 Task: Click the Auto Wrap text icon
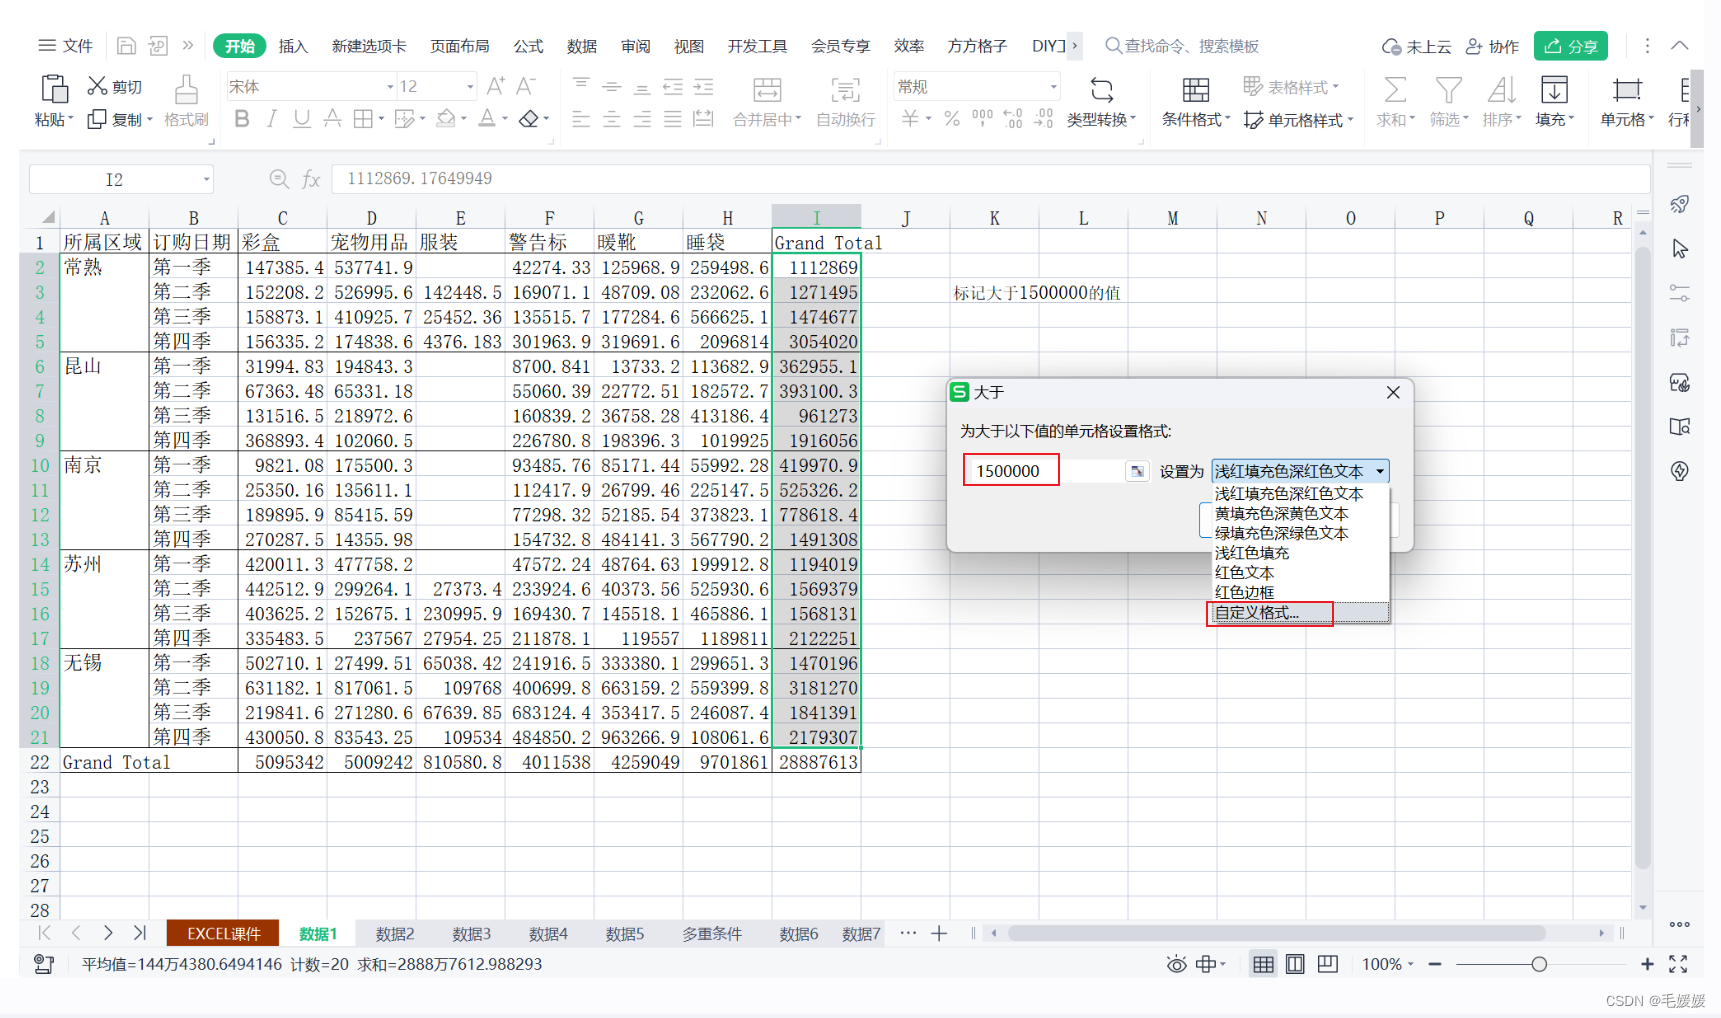point(845,89)
